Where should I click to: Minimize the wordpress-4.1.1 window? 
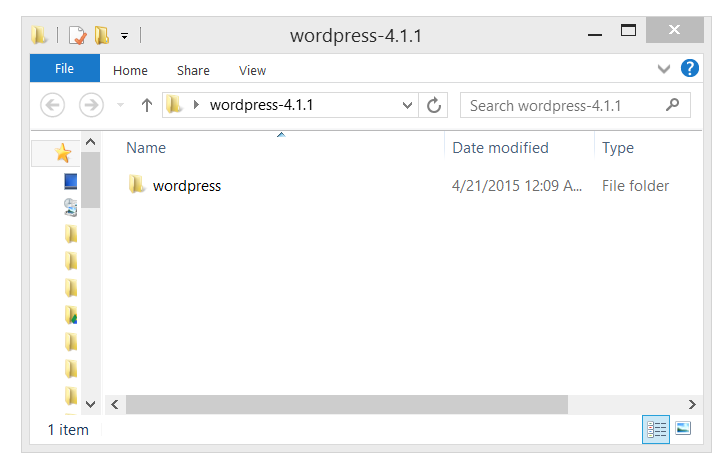pyautogui.click(x=595, y=35)
